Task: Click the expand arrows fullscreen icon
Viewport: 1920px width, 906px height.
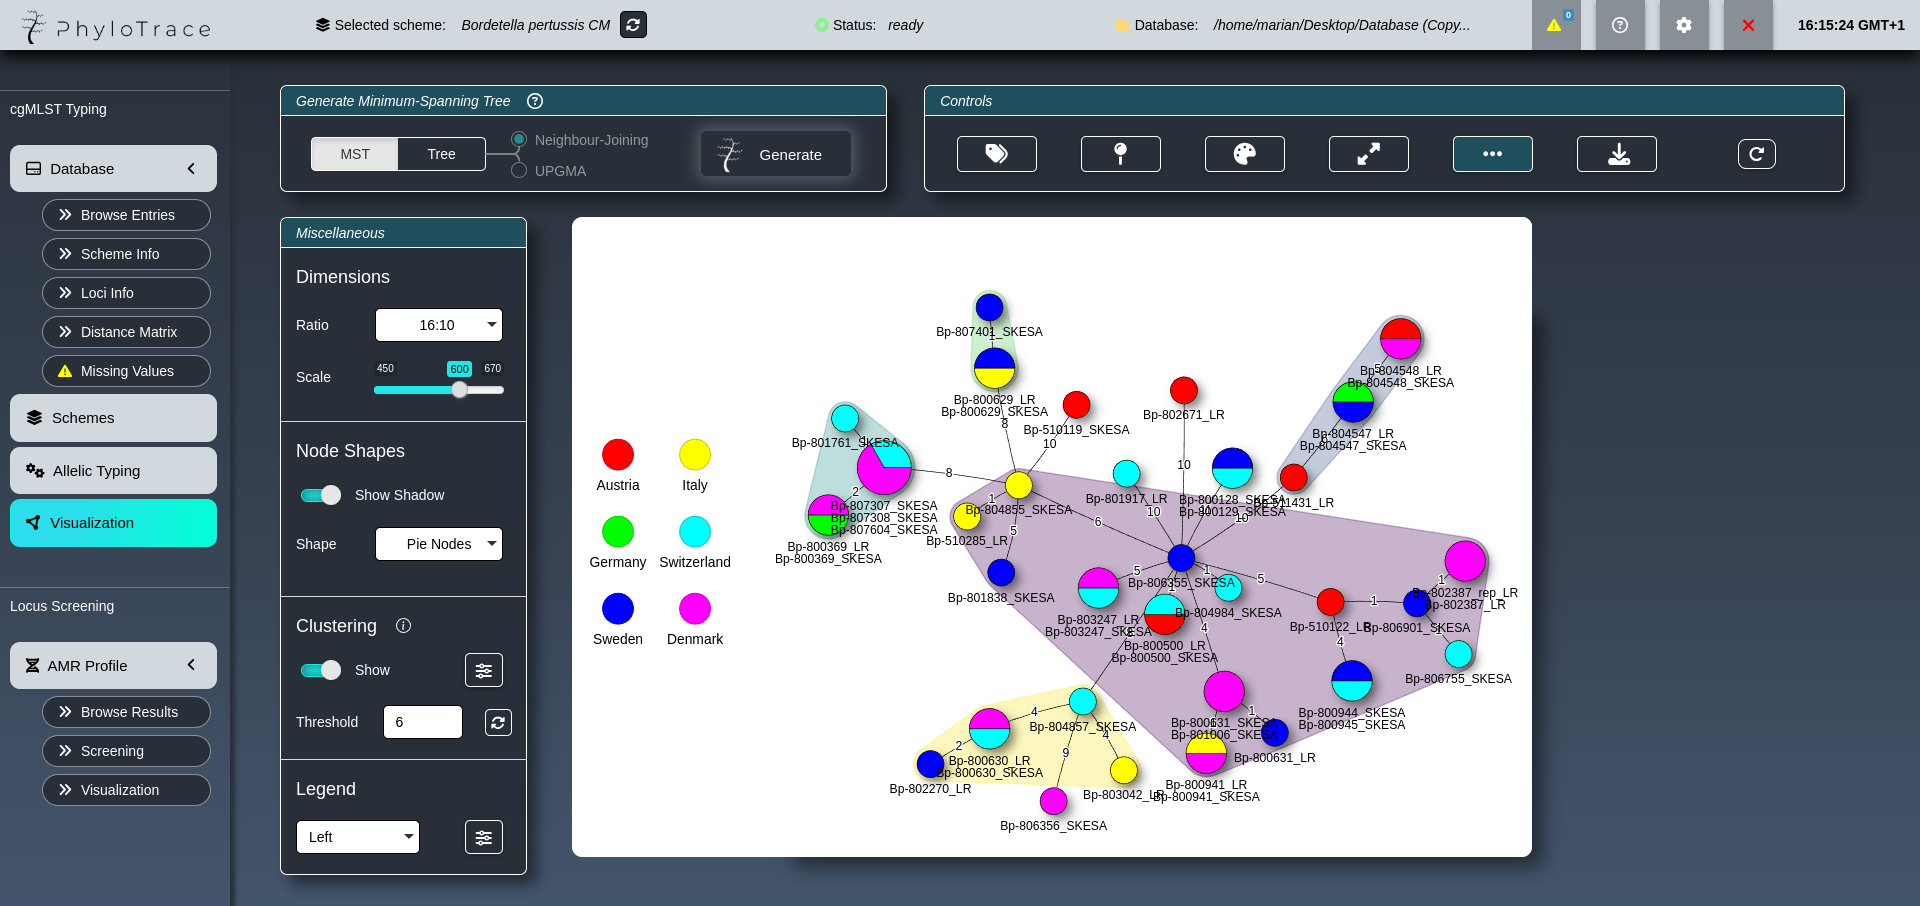Action: point(1368,154)
